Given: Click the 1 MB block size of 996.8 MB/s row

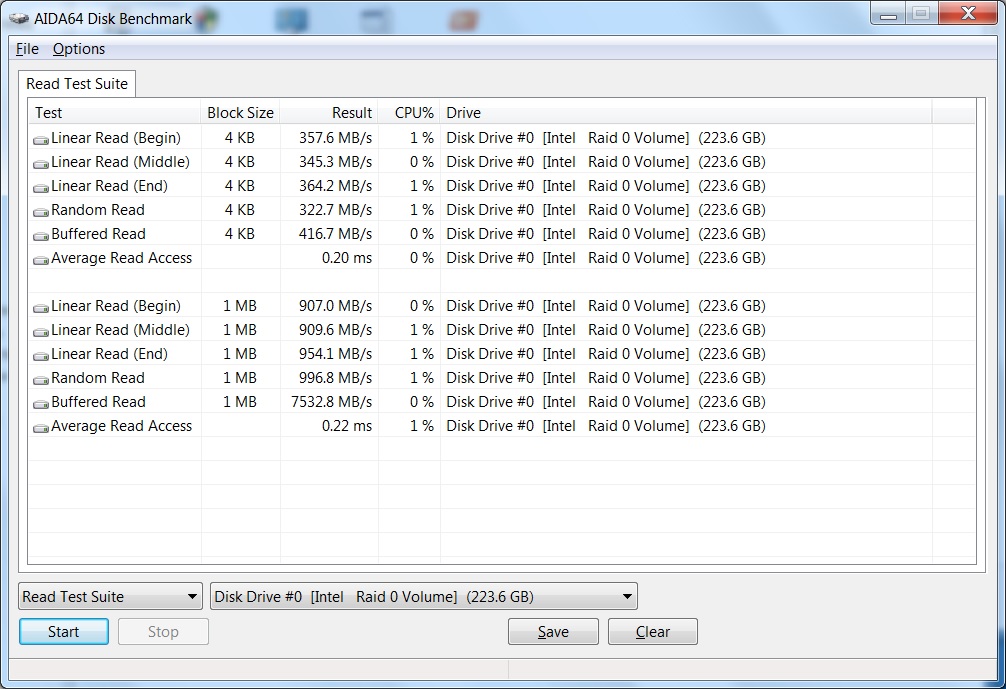Looking at the screenshot, I should [239, 378].
